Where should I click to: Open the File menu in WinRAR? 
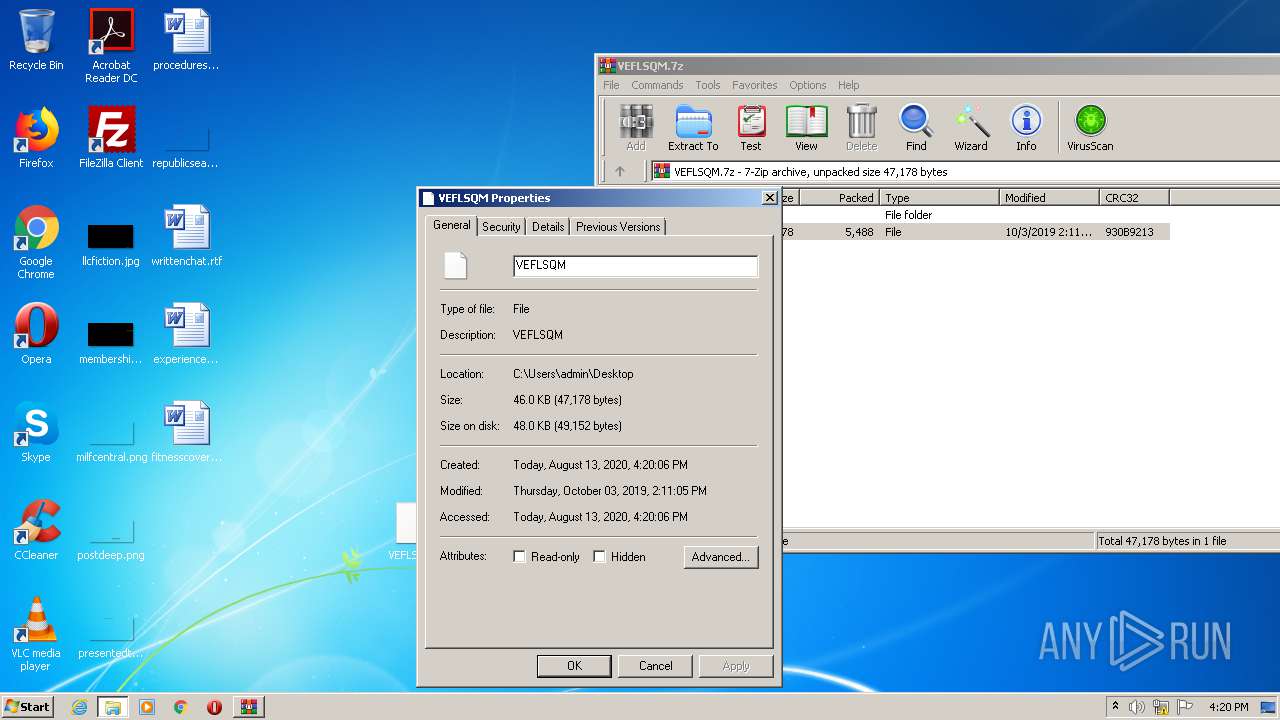click(611, 85)
